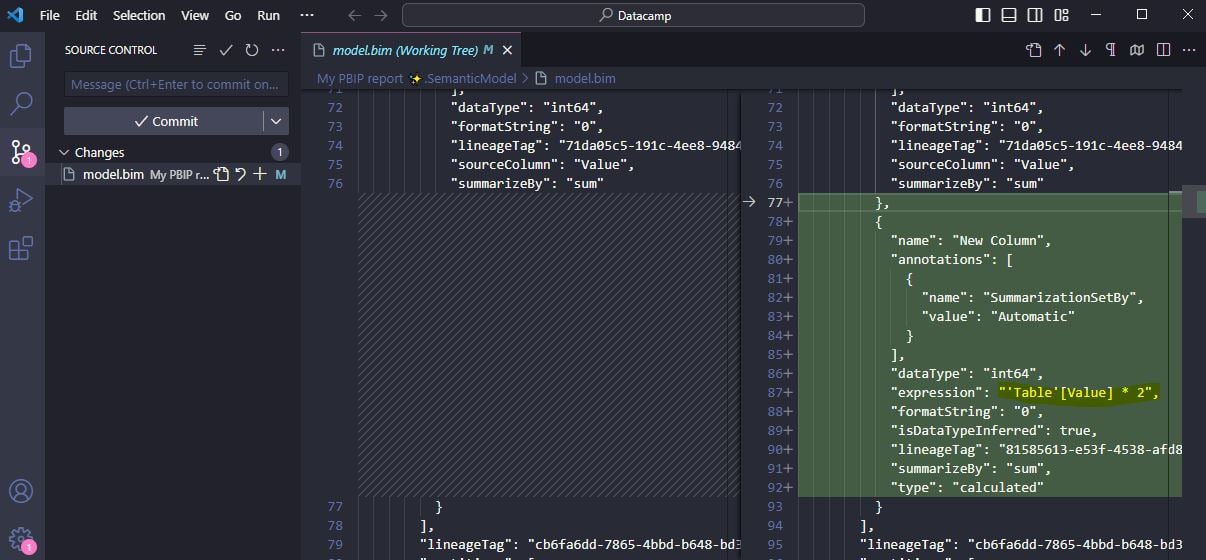
Task: Click the M modified status on model.bim row
Action: 281,174
